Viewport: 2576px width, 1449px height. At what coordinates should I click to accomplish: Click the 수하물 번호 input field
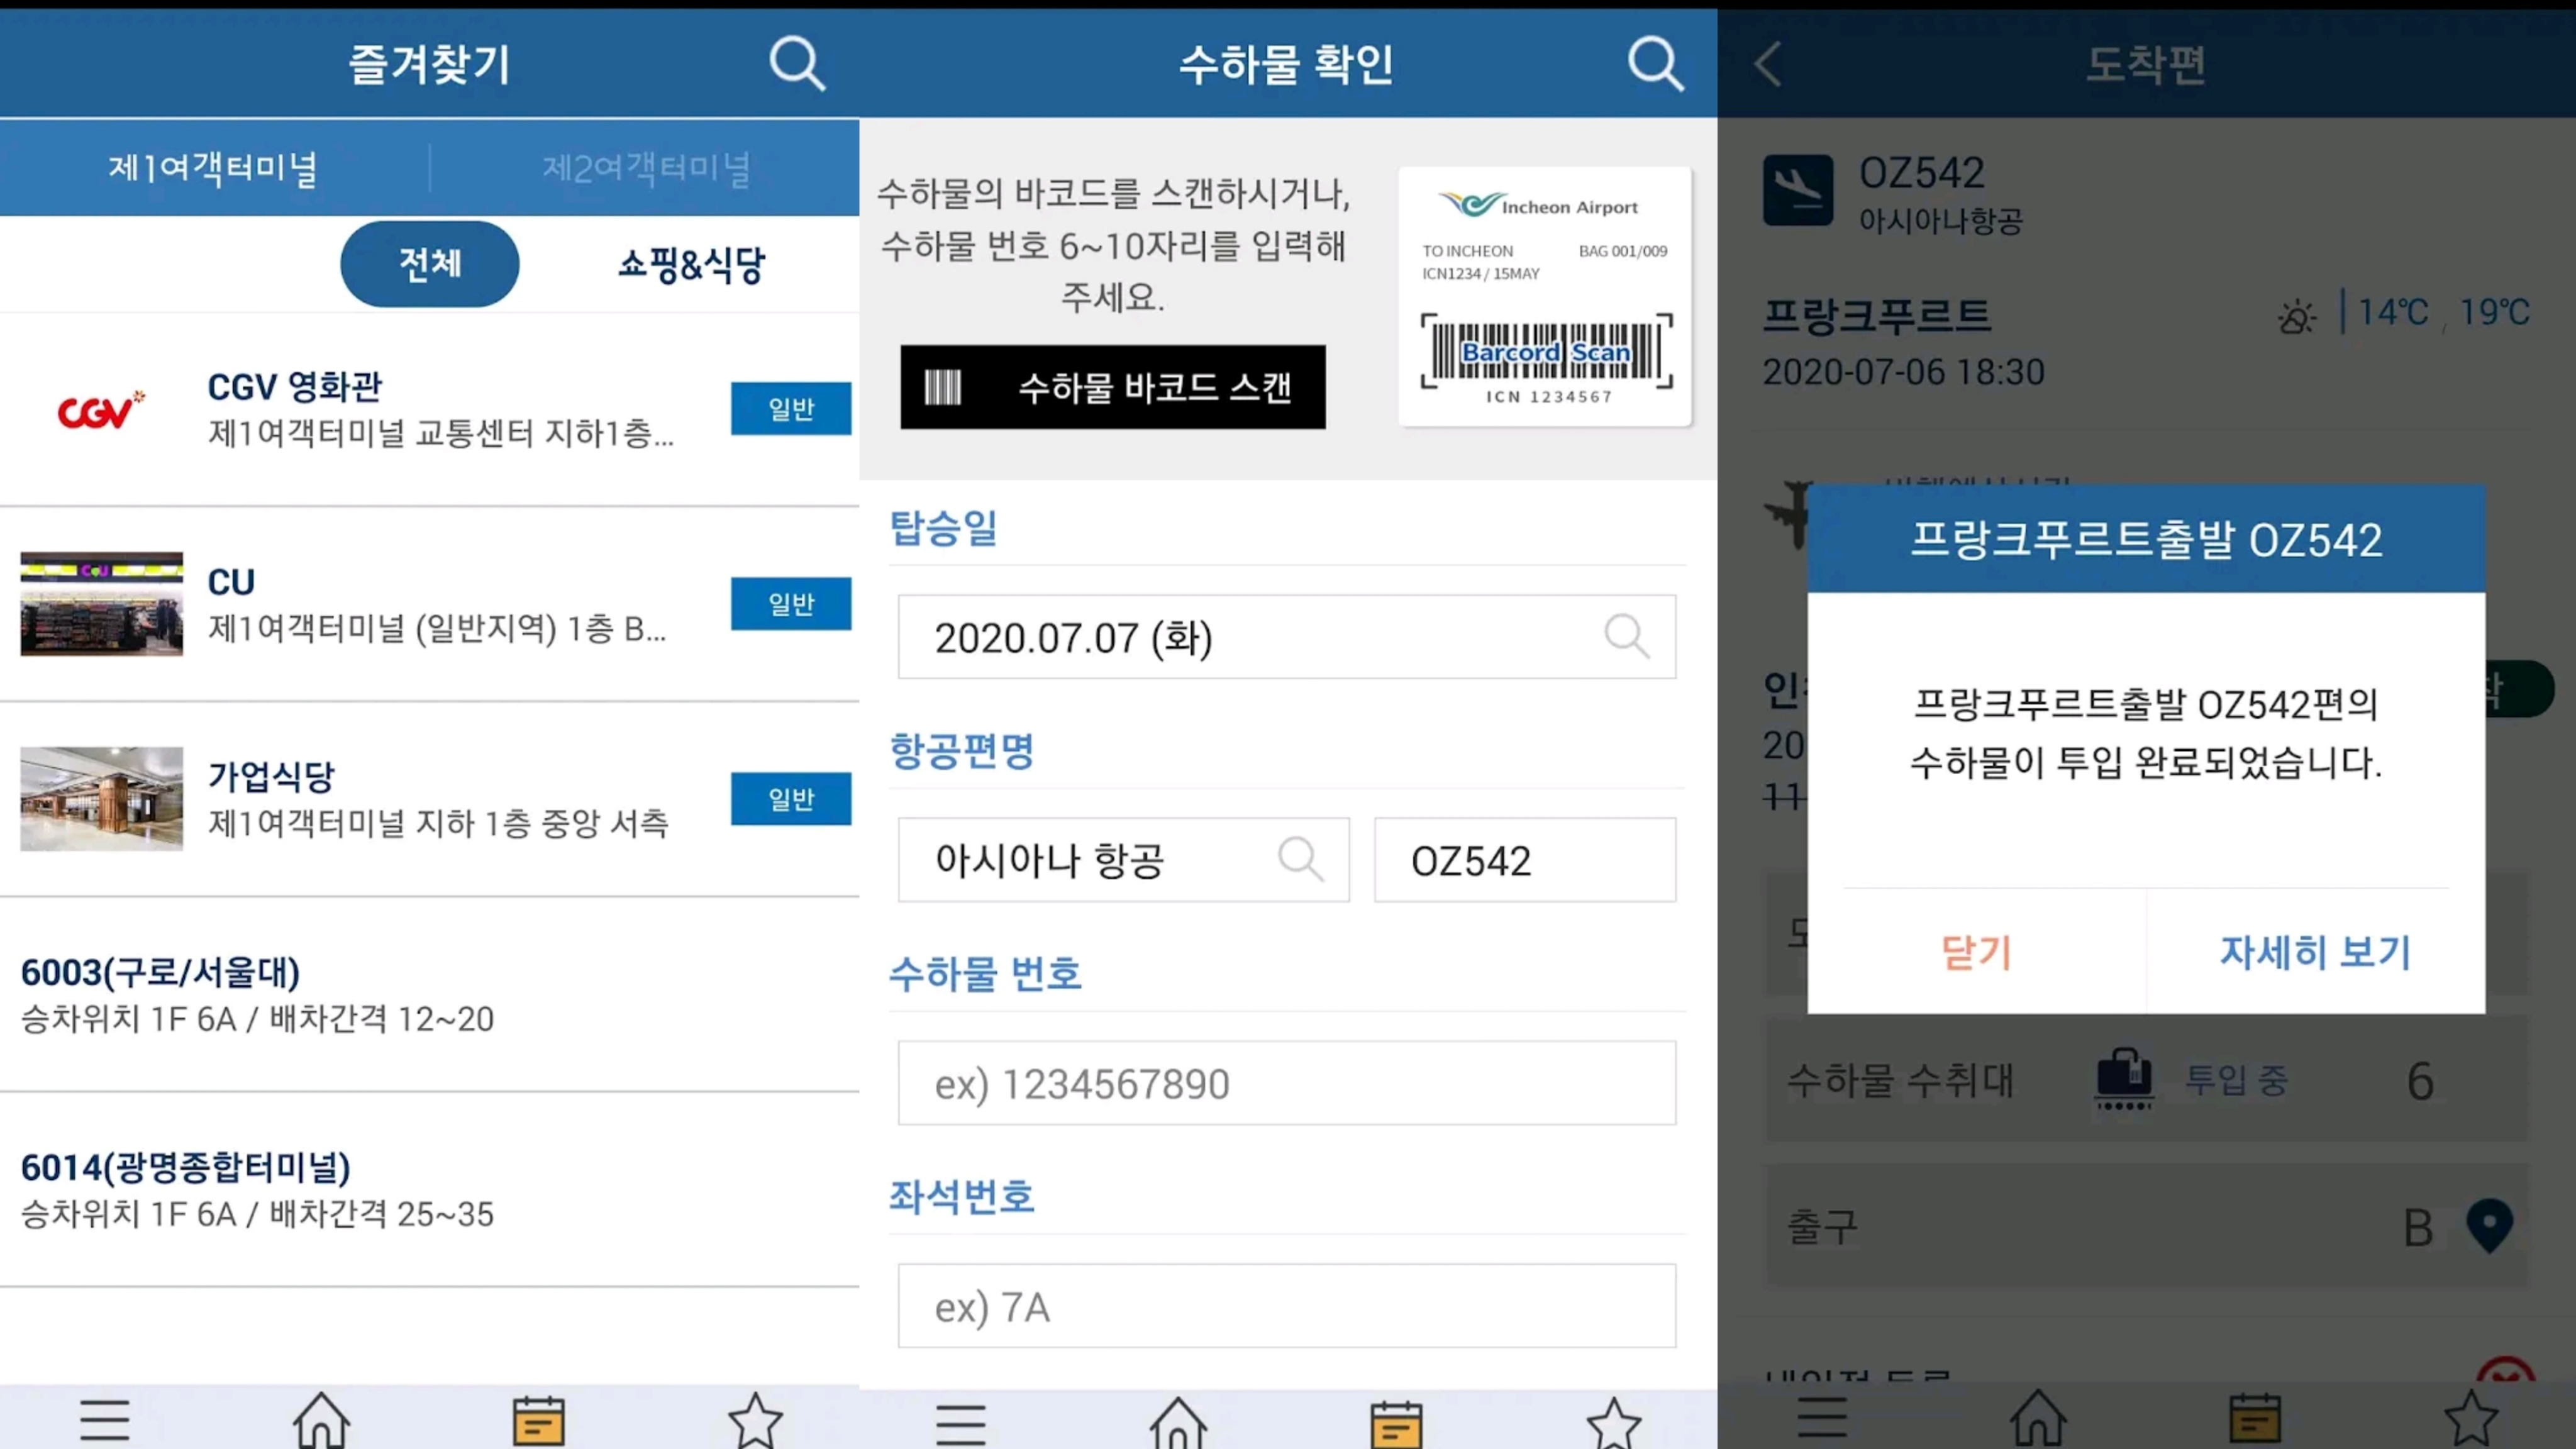tap(1286, 1083)
